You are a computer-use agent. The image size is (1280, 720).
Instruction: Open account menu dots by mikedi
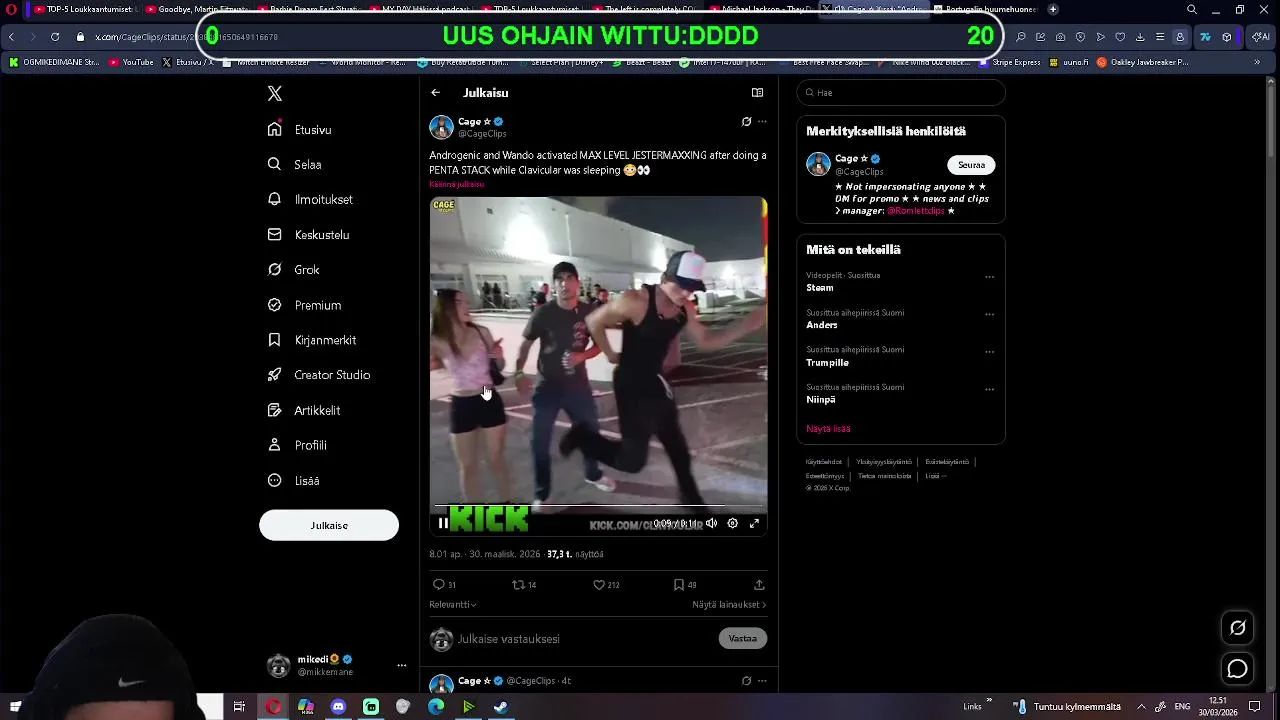click(401, 665)
